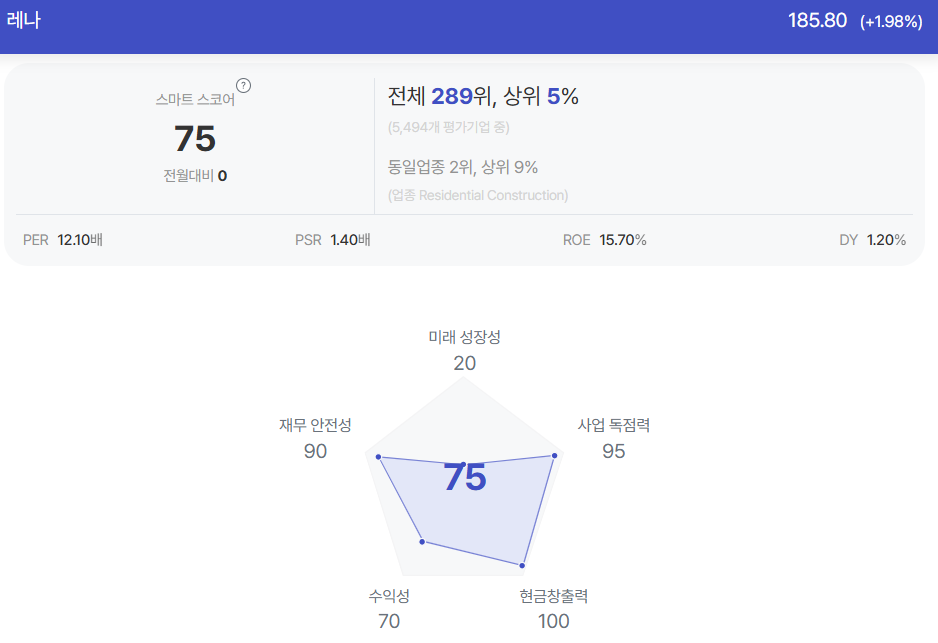The width and height of the screenshot is (938, 643).
Task: Click the 전월대비 0 change indicator
Action: [195, 176]
